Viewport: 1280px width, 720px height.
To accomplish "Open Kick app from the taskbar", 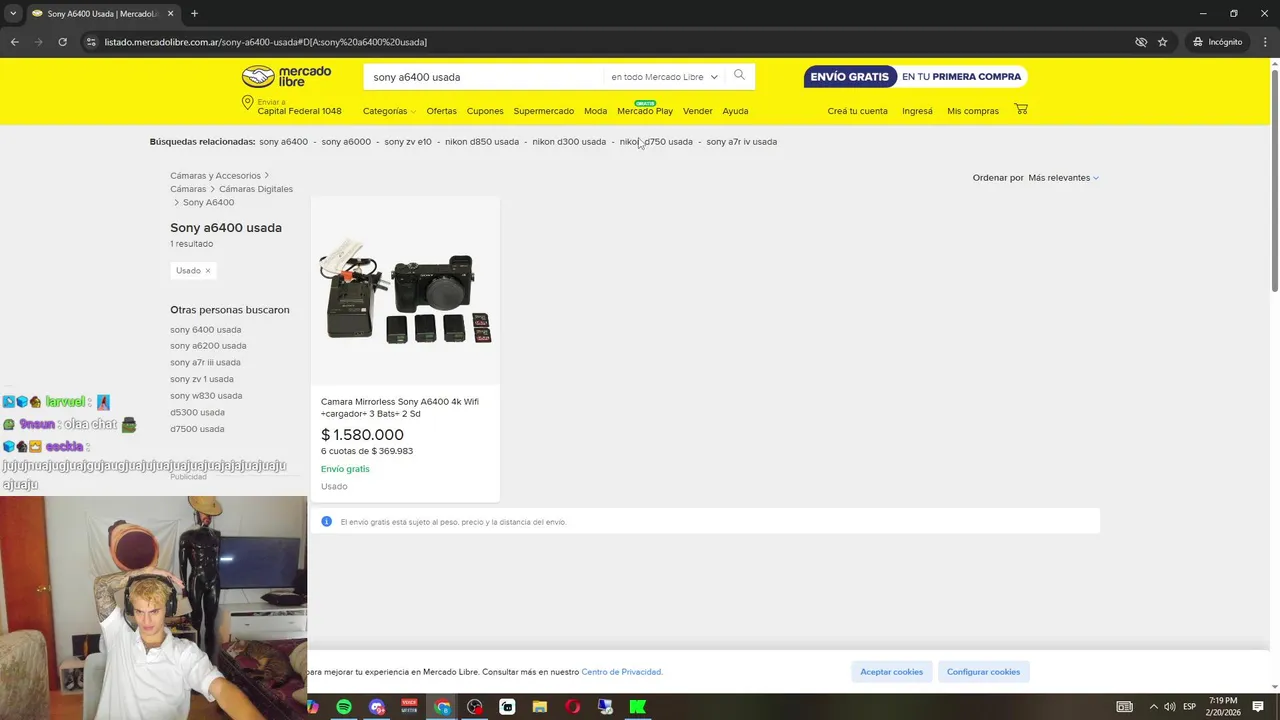I will (637, 707).
